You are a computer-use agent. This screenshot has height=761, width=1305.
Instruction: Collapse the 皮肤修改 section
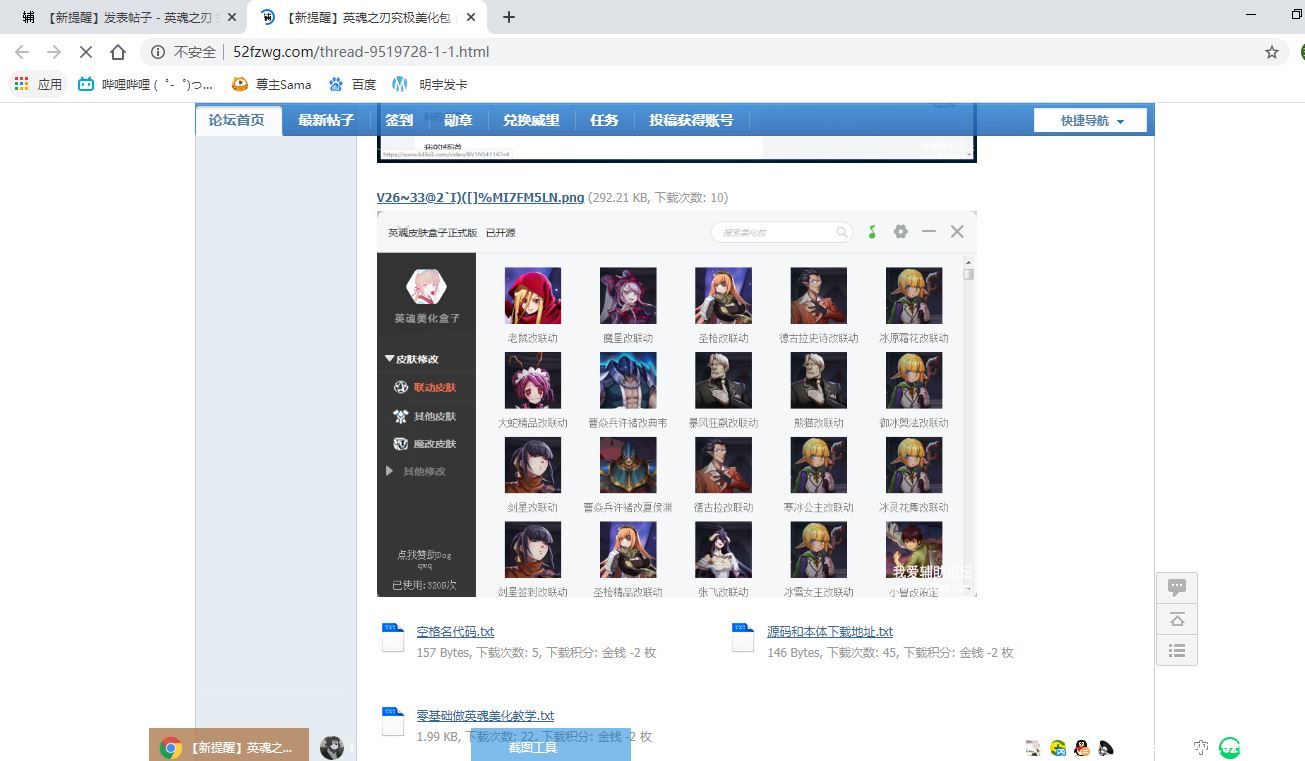[x=412, y=359]
